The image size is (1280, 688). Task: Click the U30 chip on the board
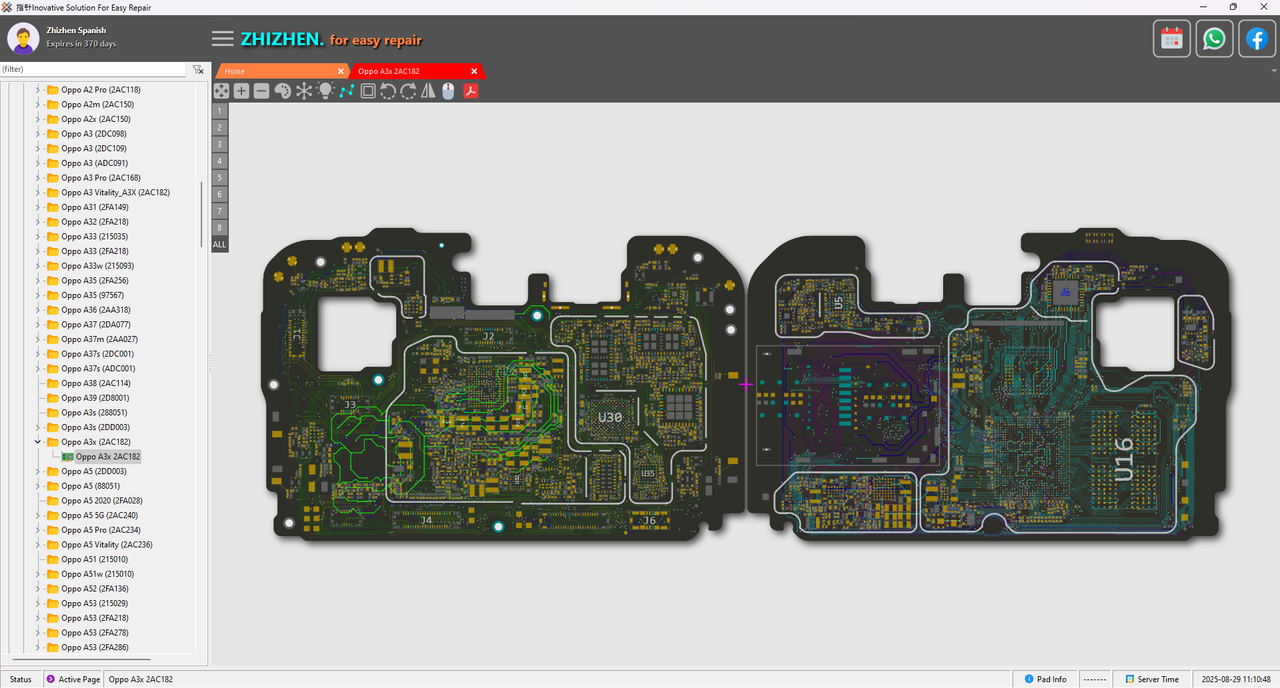point(610,417)
